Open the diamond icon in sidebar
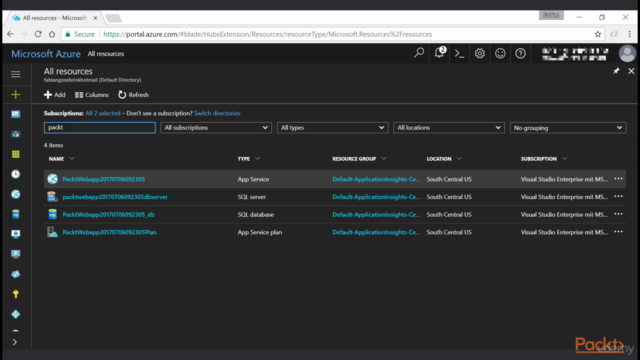 pyautogui.click(x=16, y=314)
